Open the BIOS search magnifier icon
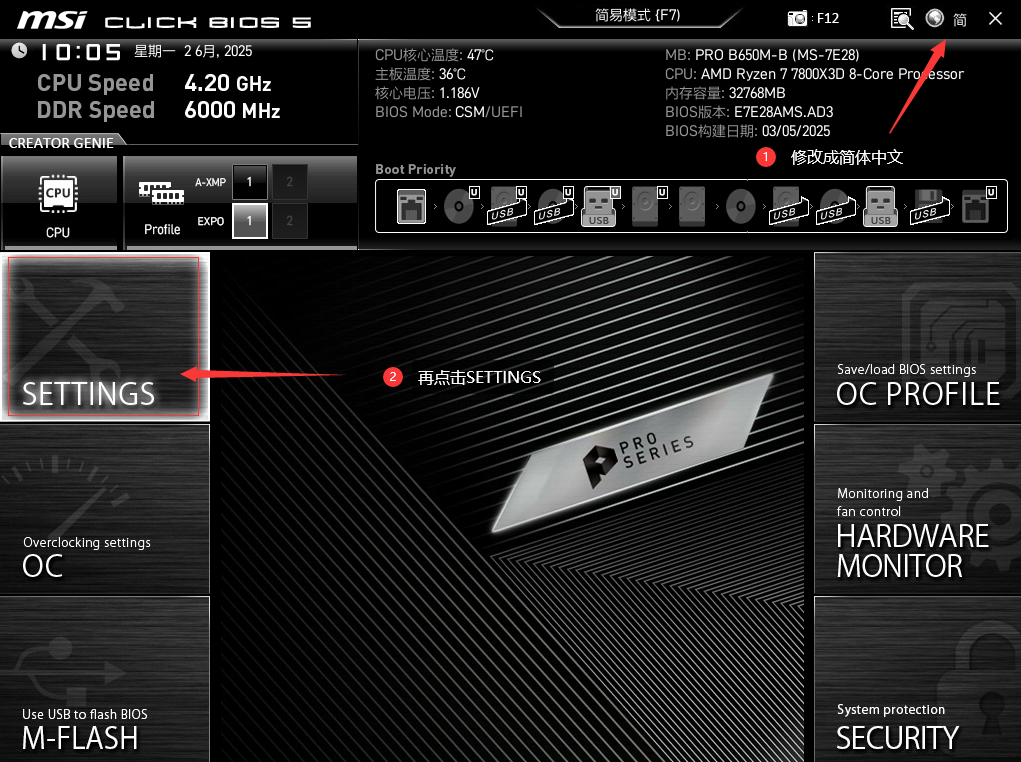This screenshot has height=762, width=1021. coord(902,18)
